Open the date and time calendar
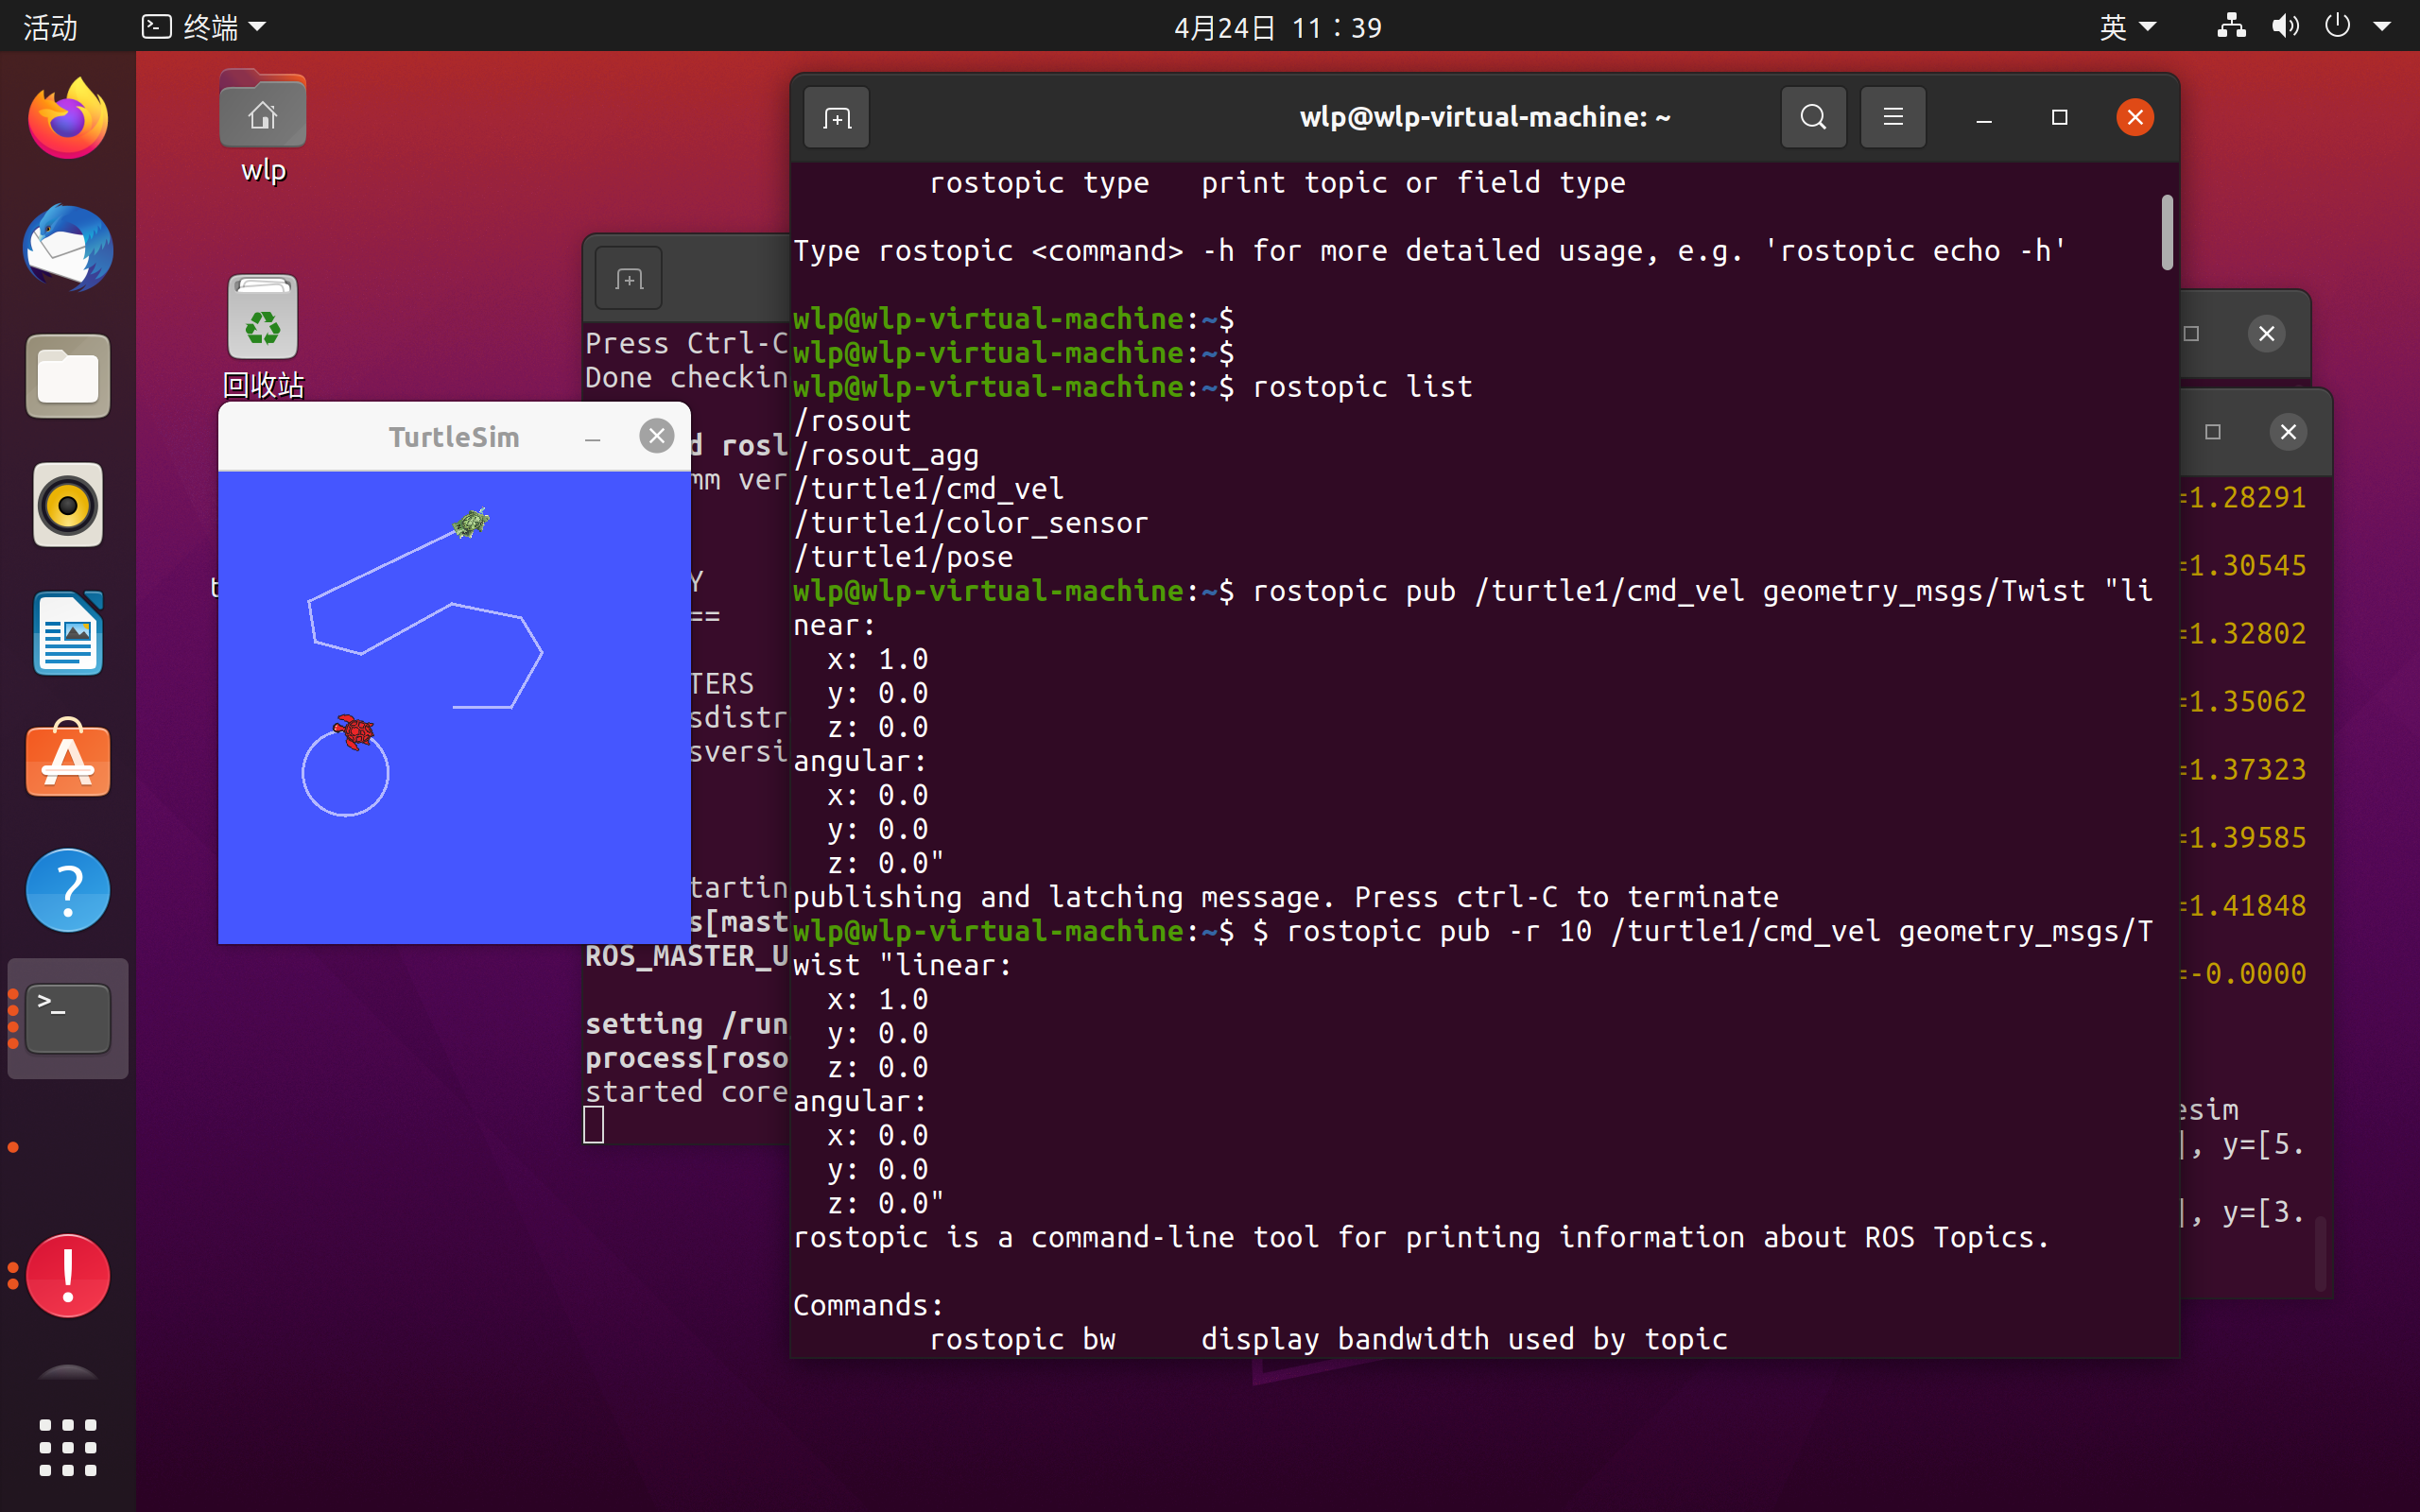This screenshot has width=2420, height=1512. click(1277, 27)
